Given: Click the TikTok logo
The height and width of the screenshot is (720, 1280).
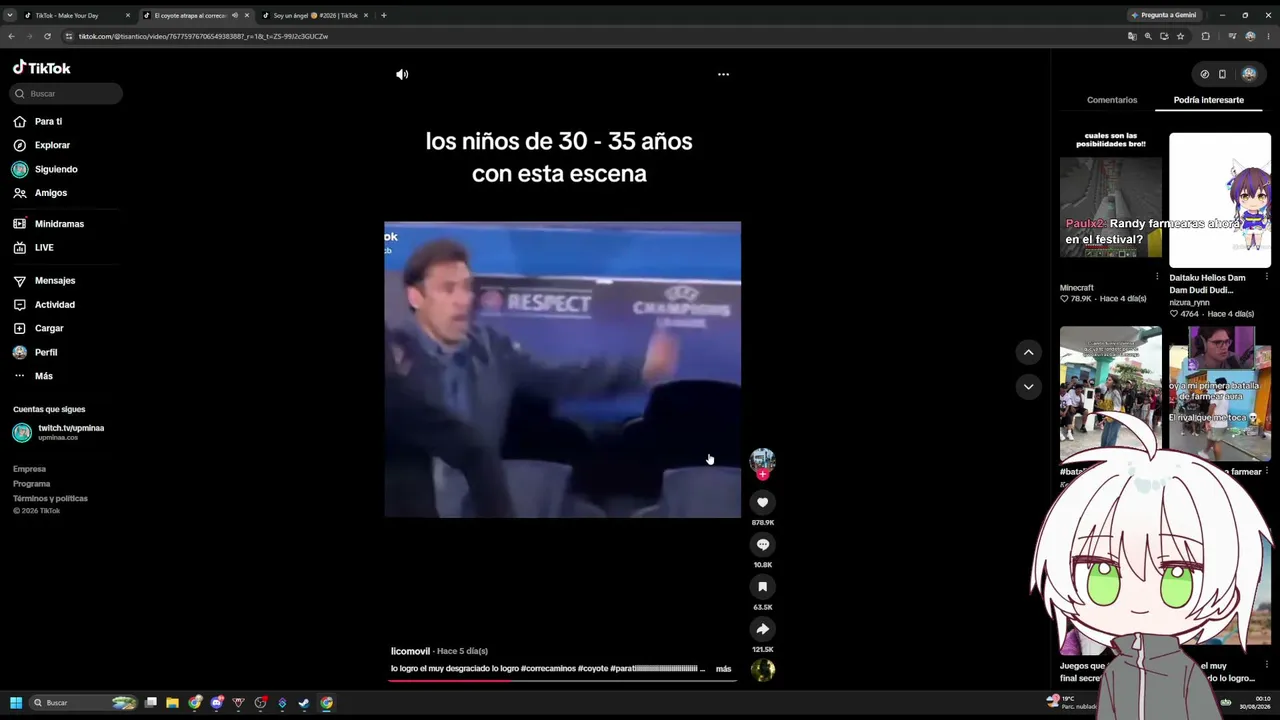Looking at the screenshot, I should (42, 68).
